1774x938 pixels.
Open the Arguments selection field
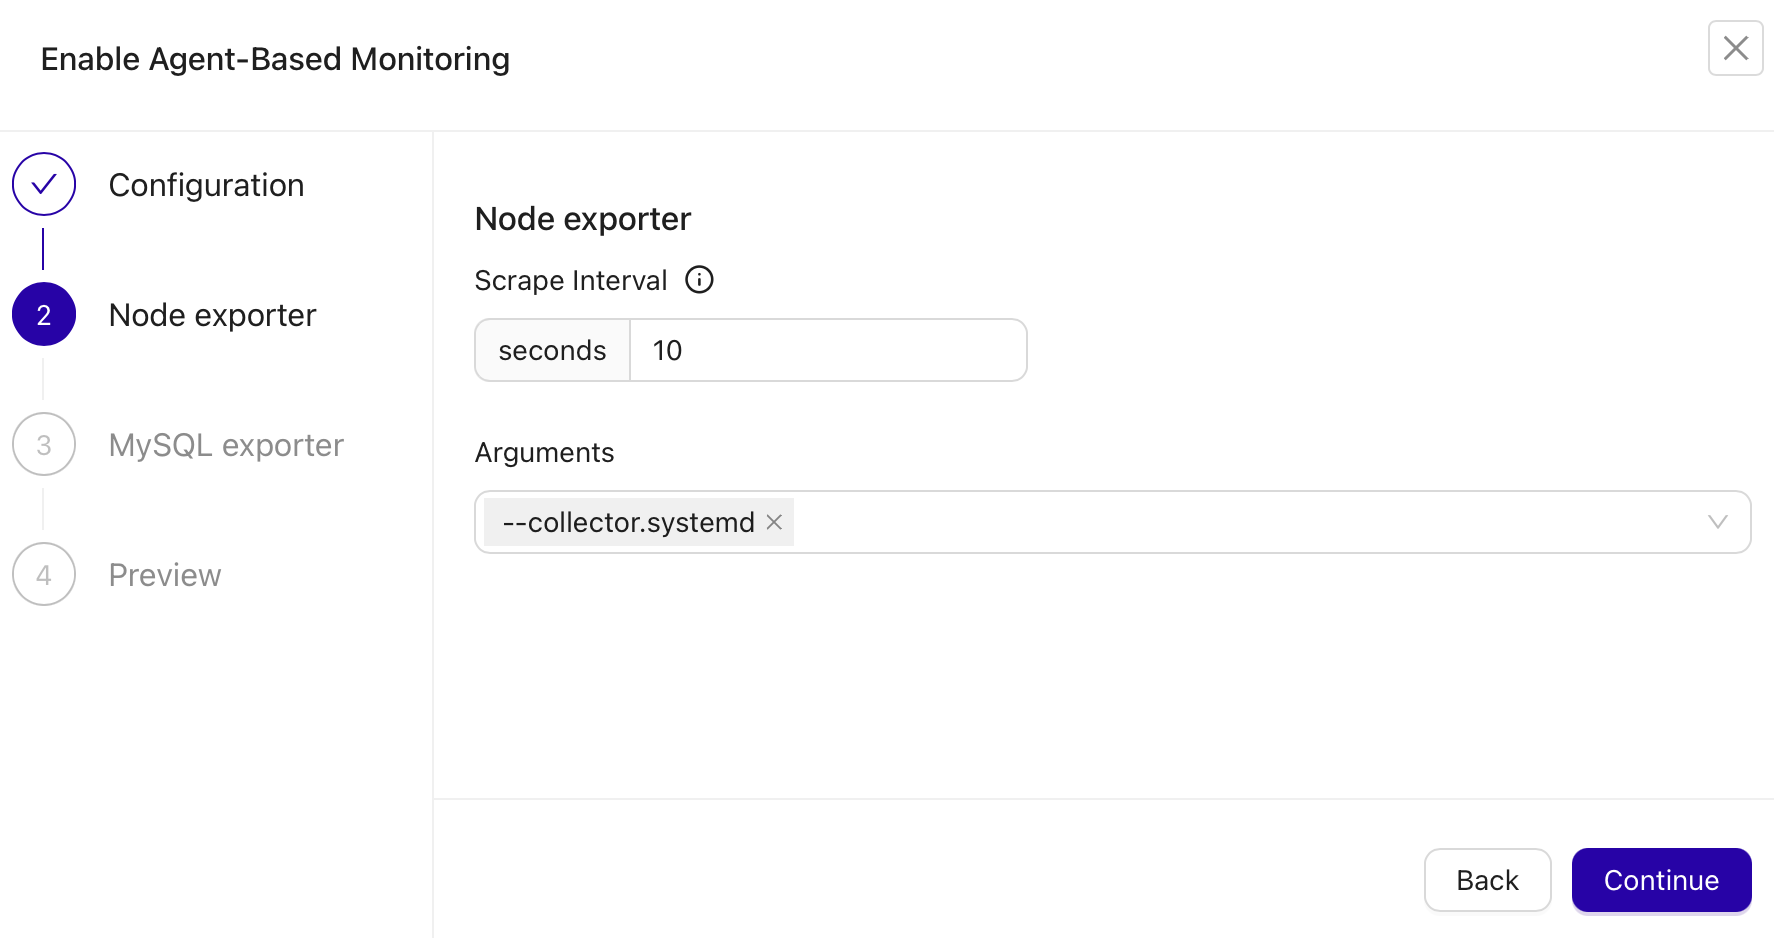point(1200,521)
